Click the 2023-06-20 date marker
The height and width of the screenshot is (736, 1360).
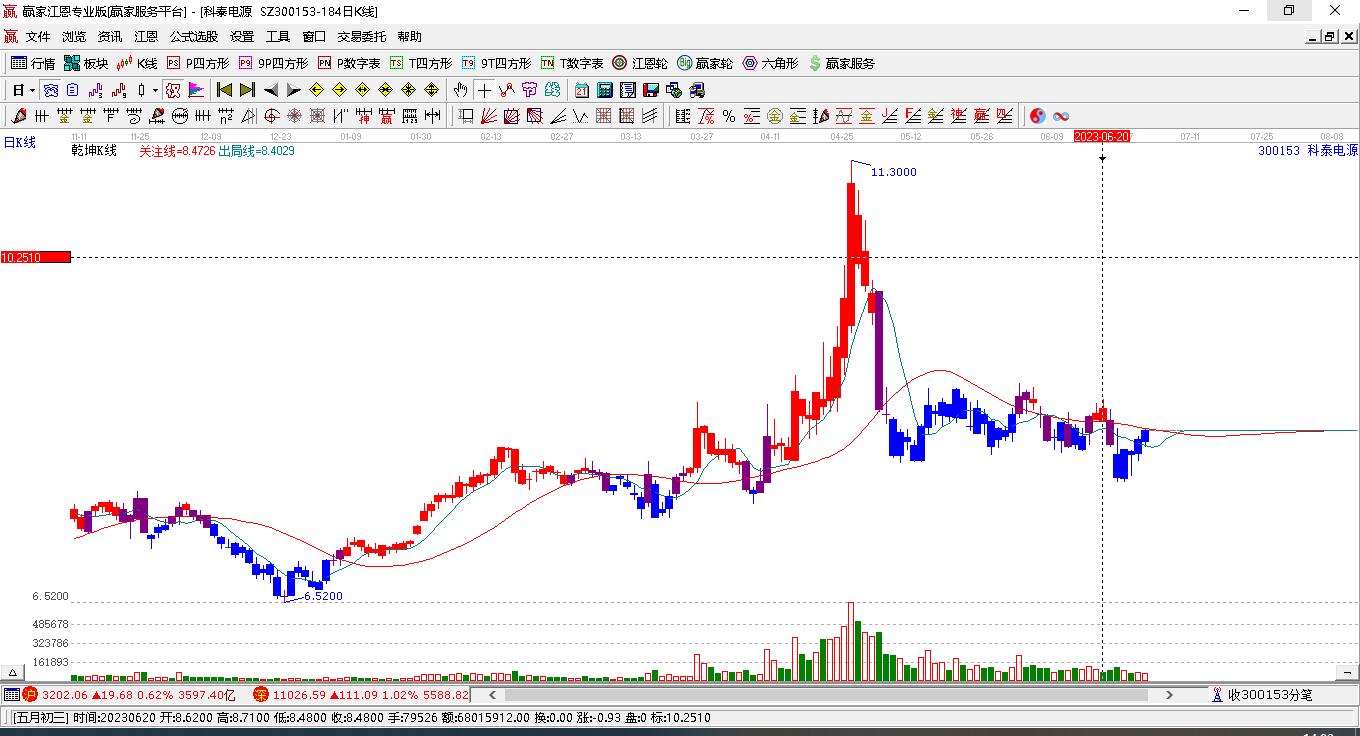(x=1102, y=136)
